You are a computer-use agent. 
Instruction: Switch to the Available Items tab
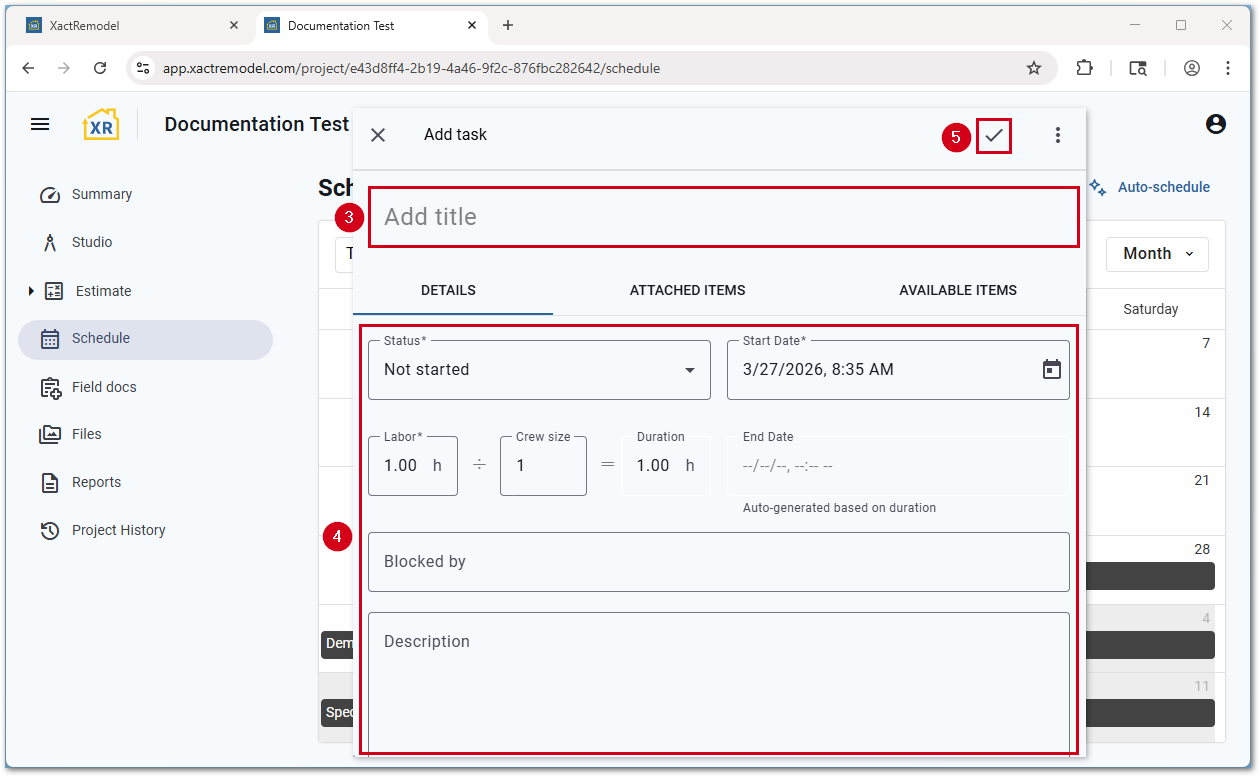tap(957, 290)
